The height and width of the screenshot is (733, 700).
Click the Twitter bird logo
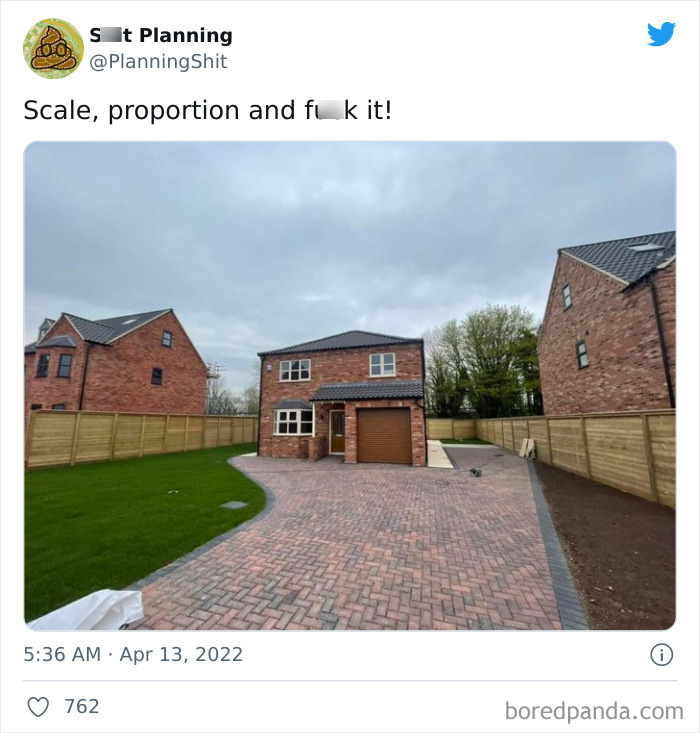tap(661, 34)
